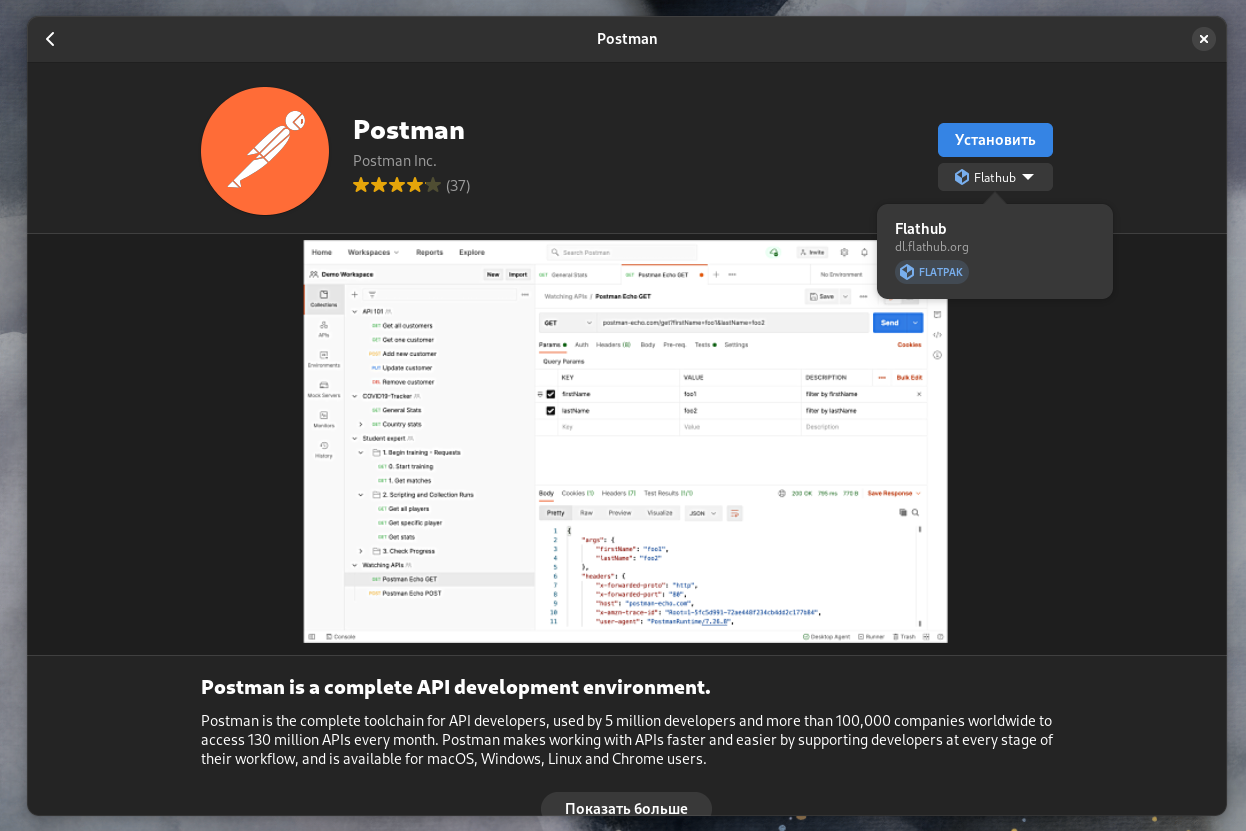
Task: Click the dl.flathub.org address text
Action: [932, 247]
